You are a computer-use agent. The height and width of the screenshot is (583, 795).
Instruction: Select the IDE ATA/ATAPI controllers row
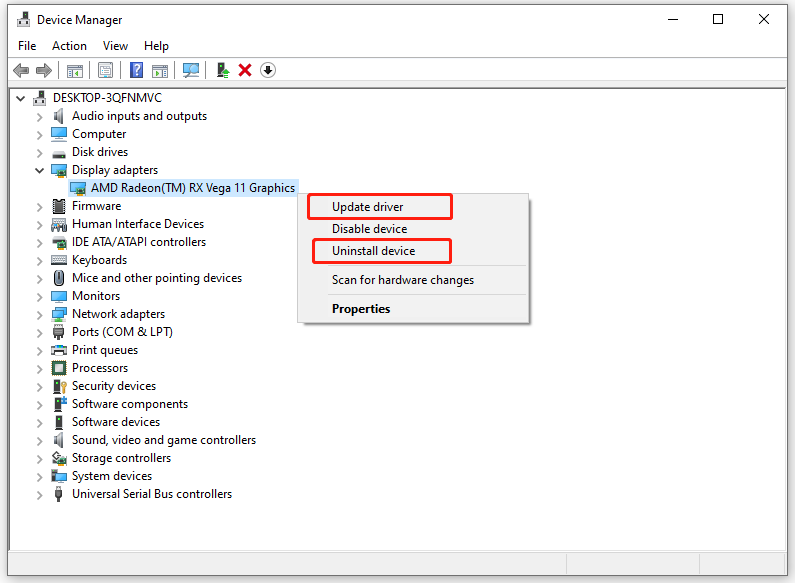click(138, 242)
